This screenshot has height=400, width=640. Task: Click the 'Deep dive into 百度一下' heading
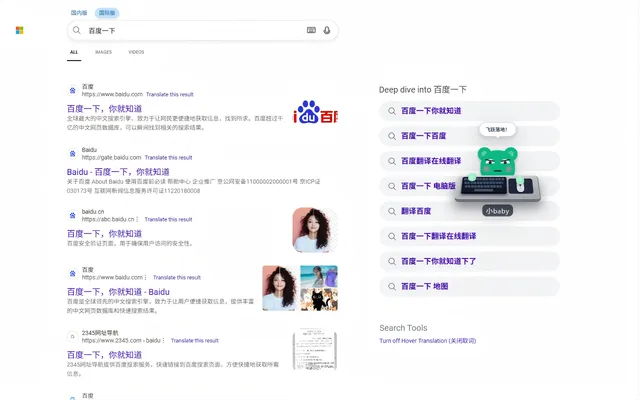[422, 90]
